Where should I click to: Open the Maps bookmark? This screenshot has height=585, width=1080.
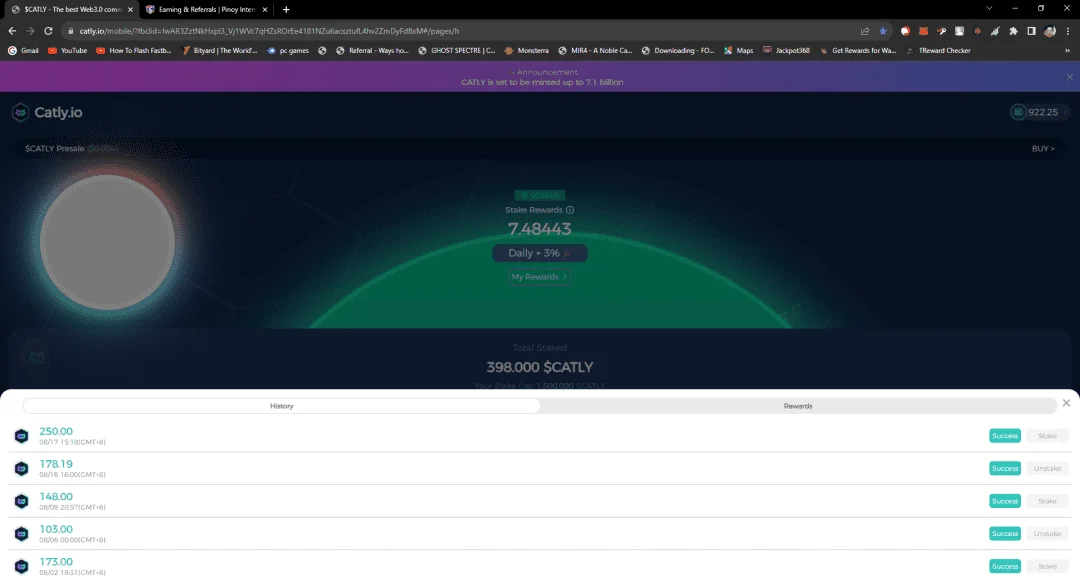pos(738,50)
